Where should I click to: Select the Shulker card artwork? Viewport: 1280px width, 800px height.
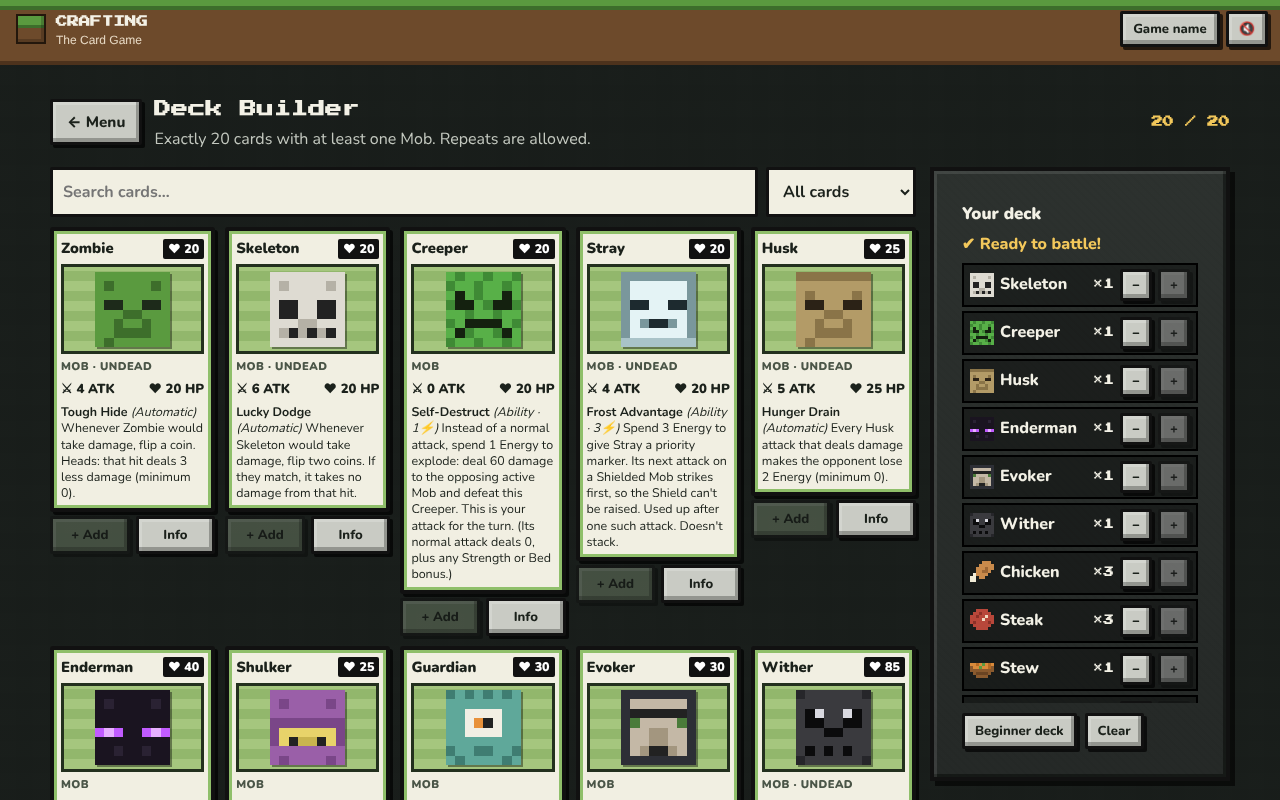[x=307, y=727]
